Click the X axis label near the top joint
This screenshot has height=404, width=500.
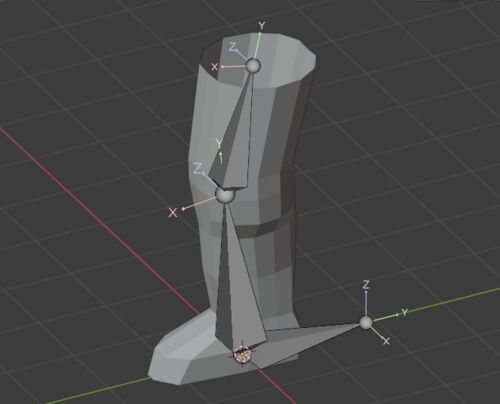click(x=215, y=67)
